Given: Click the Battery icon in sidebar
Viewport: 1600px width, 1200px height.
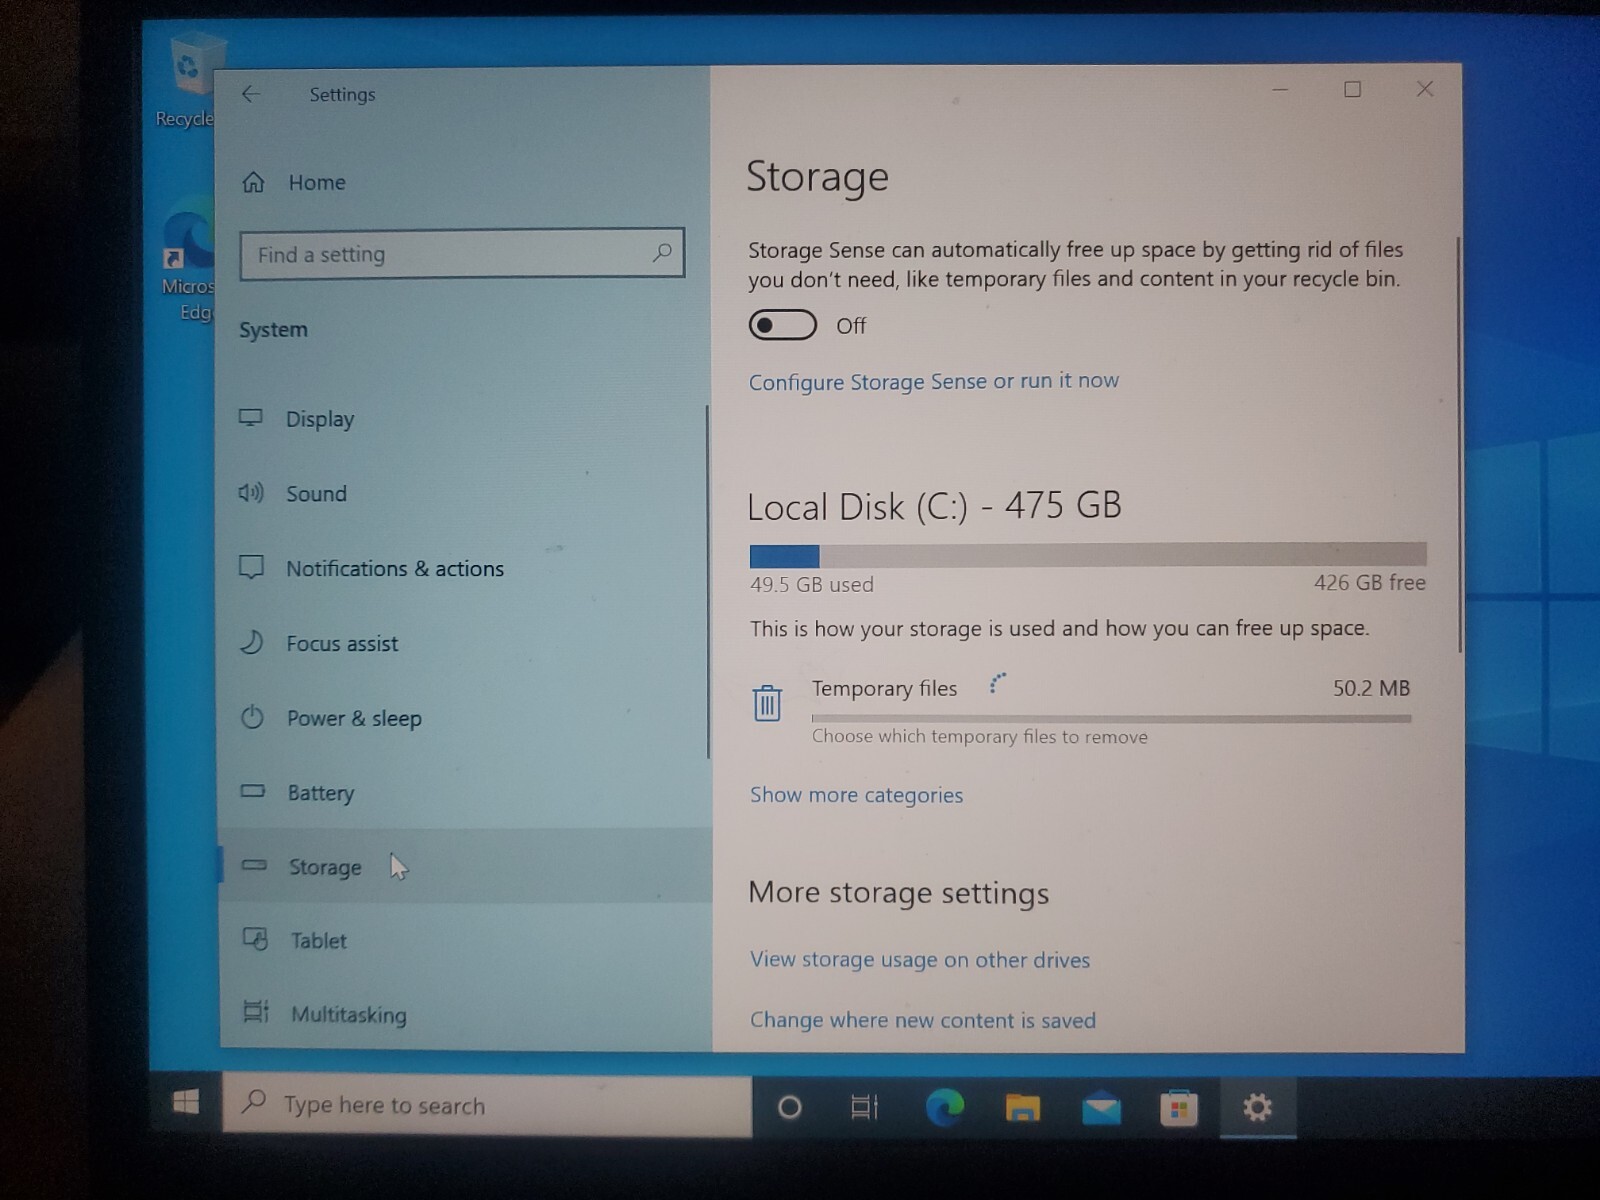Looking at the screenshot, I should [253, 791].
